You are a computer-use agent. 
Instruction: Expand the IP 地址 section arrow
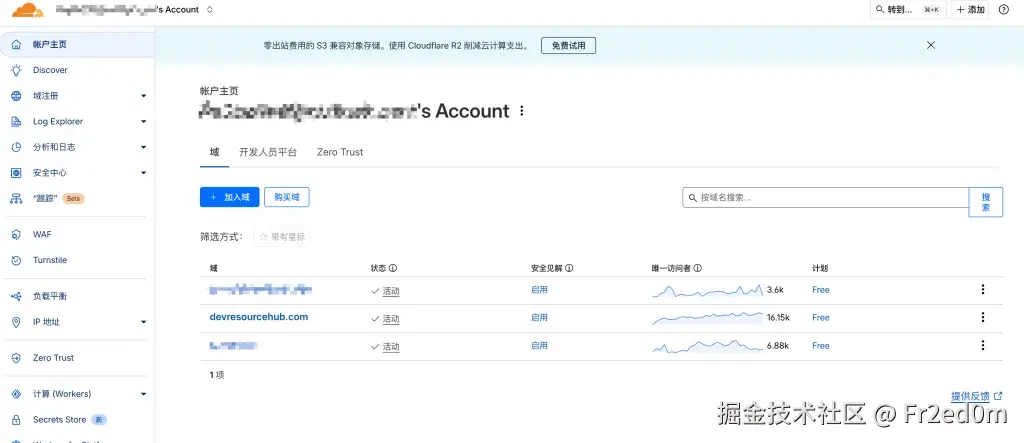point(144,322)
